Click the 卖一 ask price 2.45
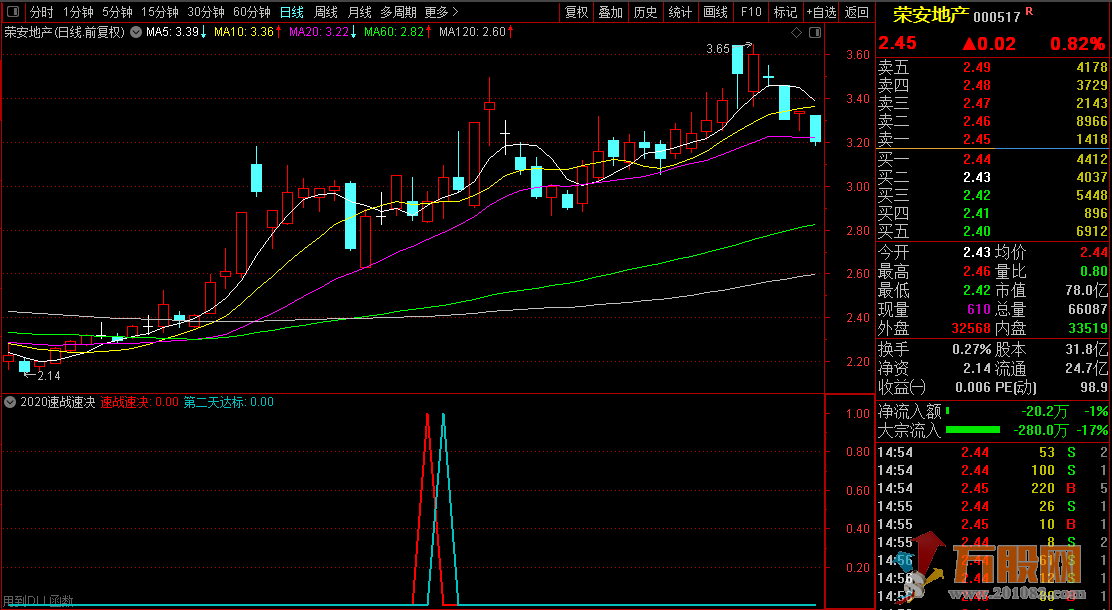The width and height of the screenshot is (1112, 610). click(977, 139)
